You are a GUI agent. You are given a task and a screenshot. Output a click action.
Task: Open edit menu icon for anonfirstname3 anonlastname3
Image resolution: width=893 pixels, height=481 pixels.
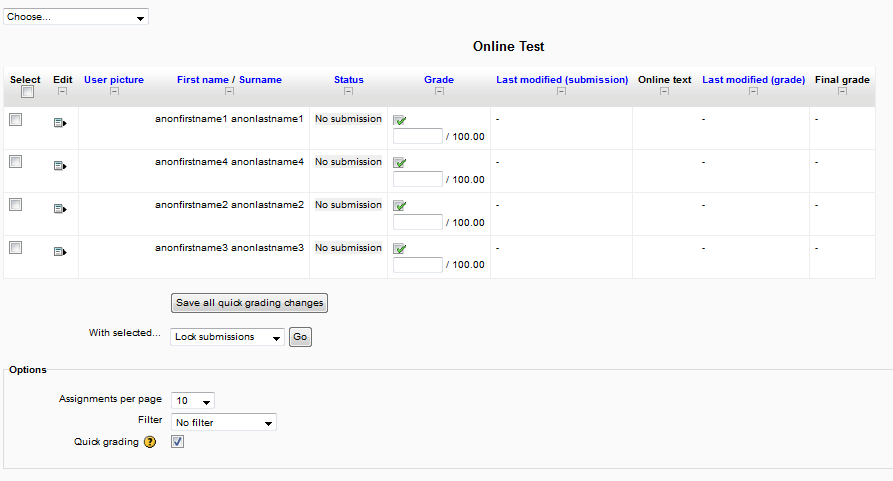click(x=60, y=251)
